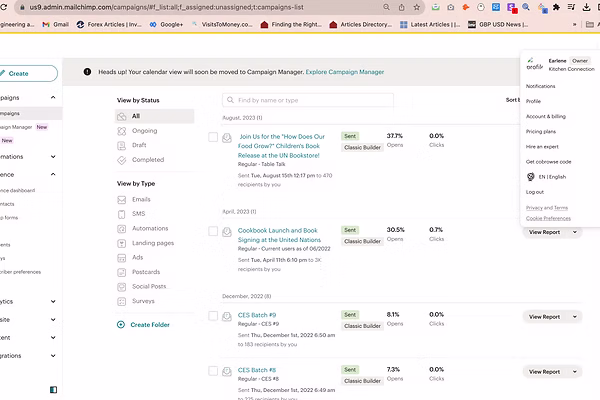This screenshot has width=600, height=400.
Task: Filter by Emails type icon
Action: (x=122, y=200)
